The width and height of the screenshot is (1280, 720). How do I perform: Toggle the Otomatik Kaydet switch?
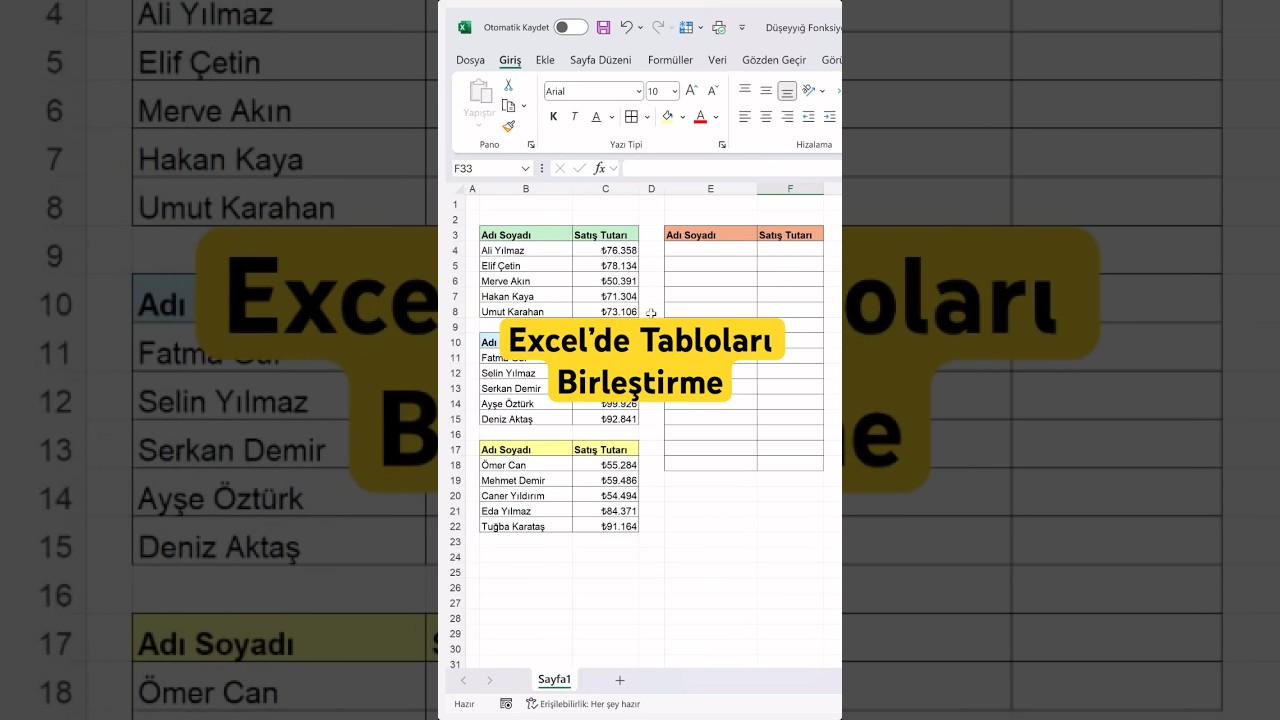point(571,27)
